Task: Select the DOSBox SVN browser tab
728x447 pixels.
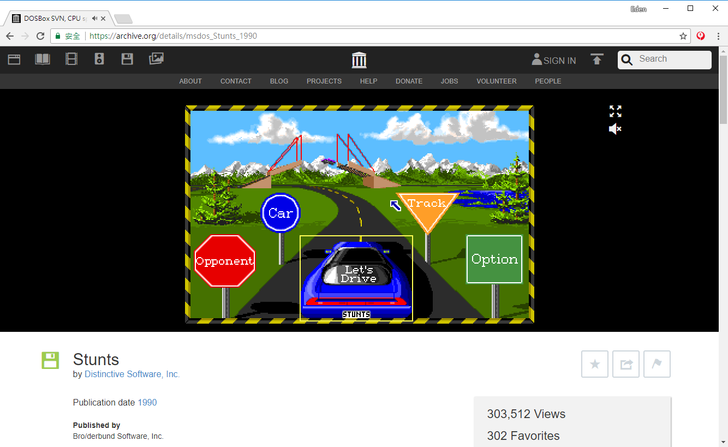Action: (x=55, y=18)
